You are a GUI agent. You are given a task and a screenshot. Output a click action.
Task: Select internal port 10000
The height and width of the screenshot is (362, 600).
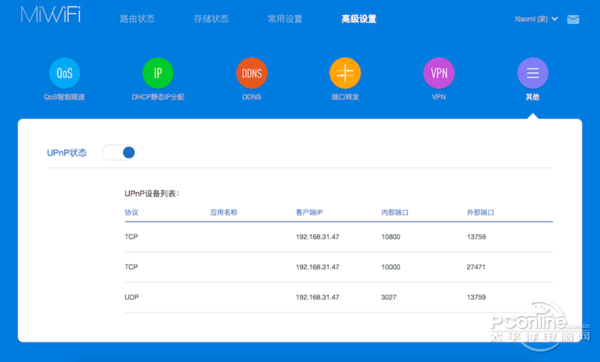pos(391,267)
